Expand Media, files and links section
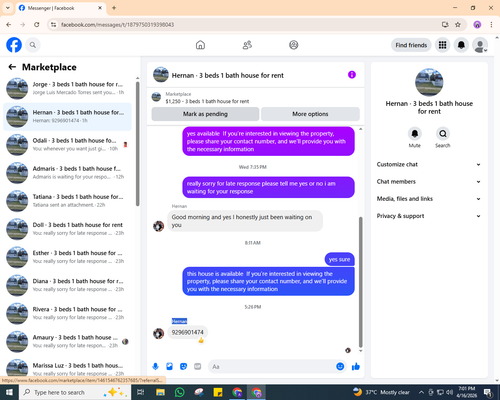The image size is (500, 400). click(x=429, y=199)
